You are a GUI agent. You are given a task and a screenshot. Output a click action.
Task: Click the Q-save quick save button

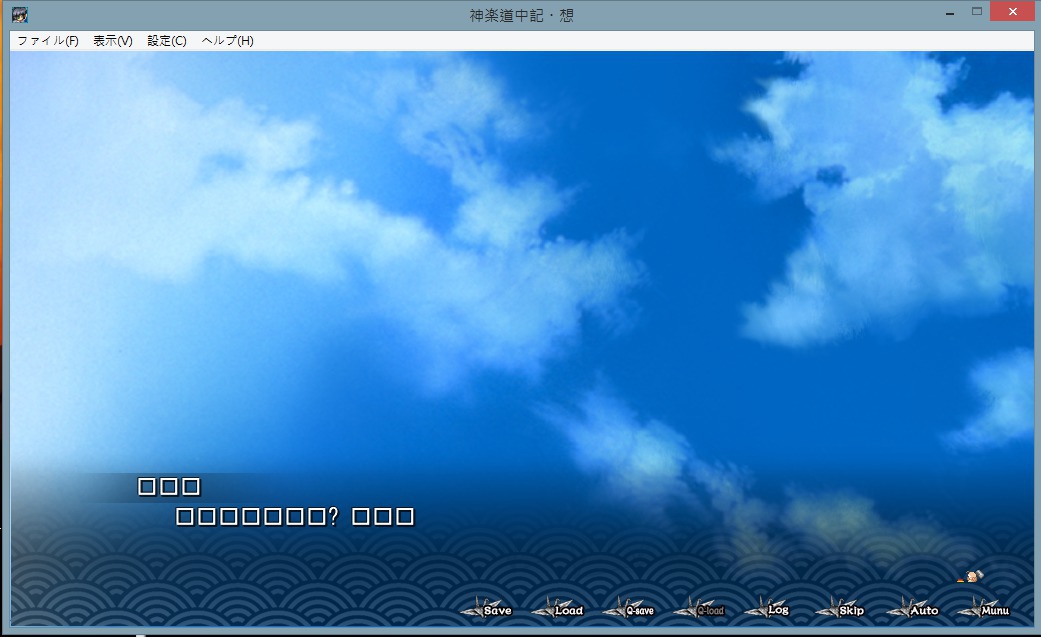(629, 608)
